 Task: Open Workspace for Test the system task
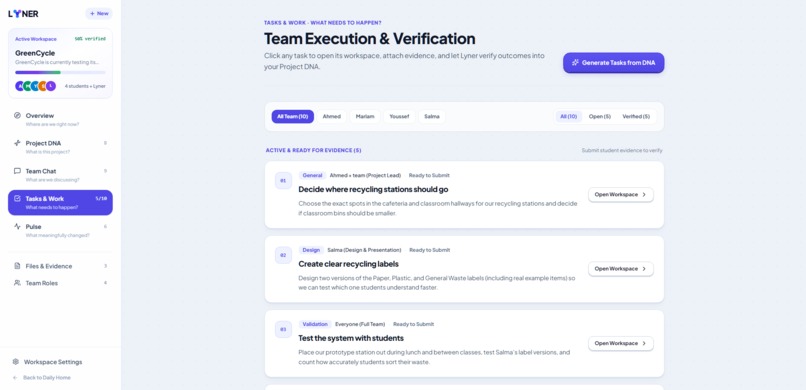pos(620,343)
